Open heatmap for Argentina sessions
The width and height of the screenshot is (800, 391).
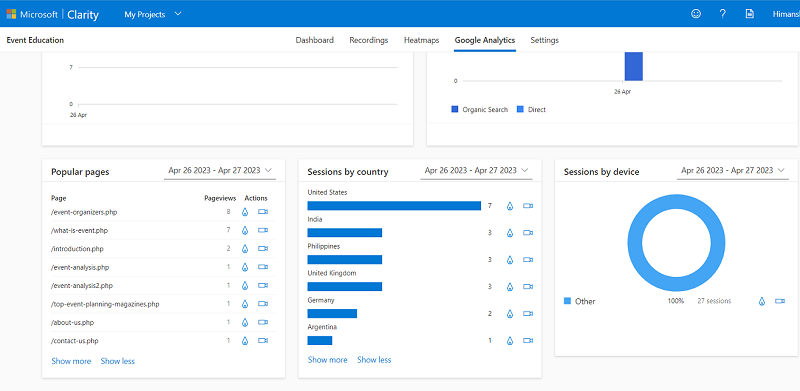click(510, 340)
